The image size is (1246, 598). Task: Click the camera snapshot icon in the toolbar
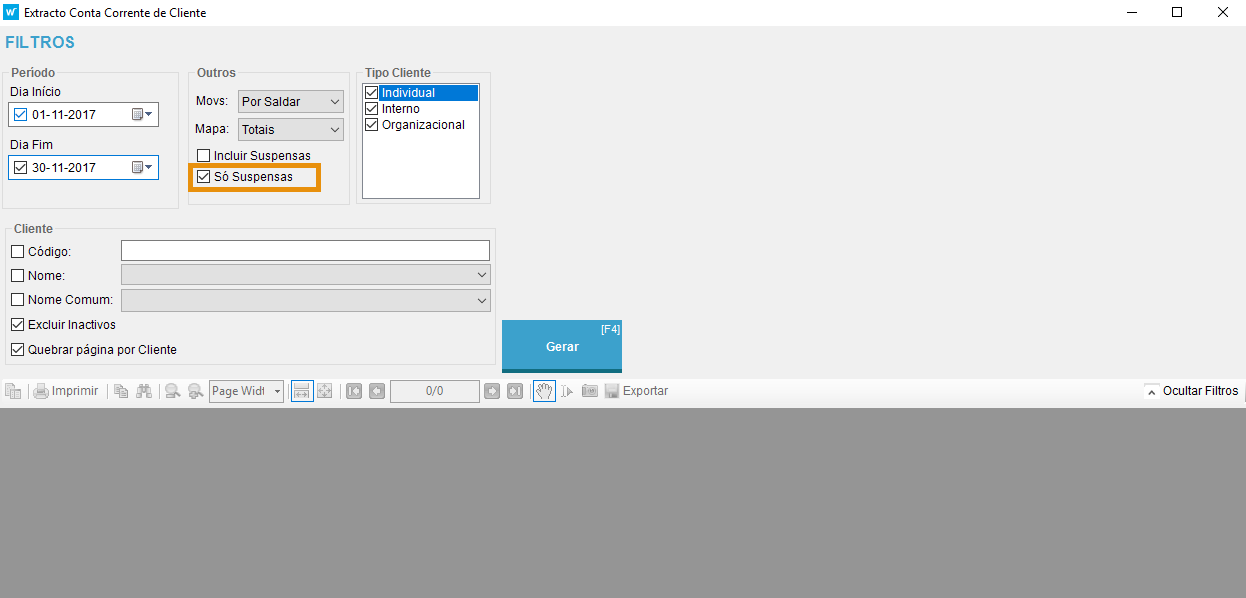click(589, 391)
